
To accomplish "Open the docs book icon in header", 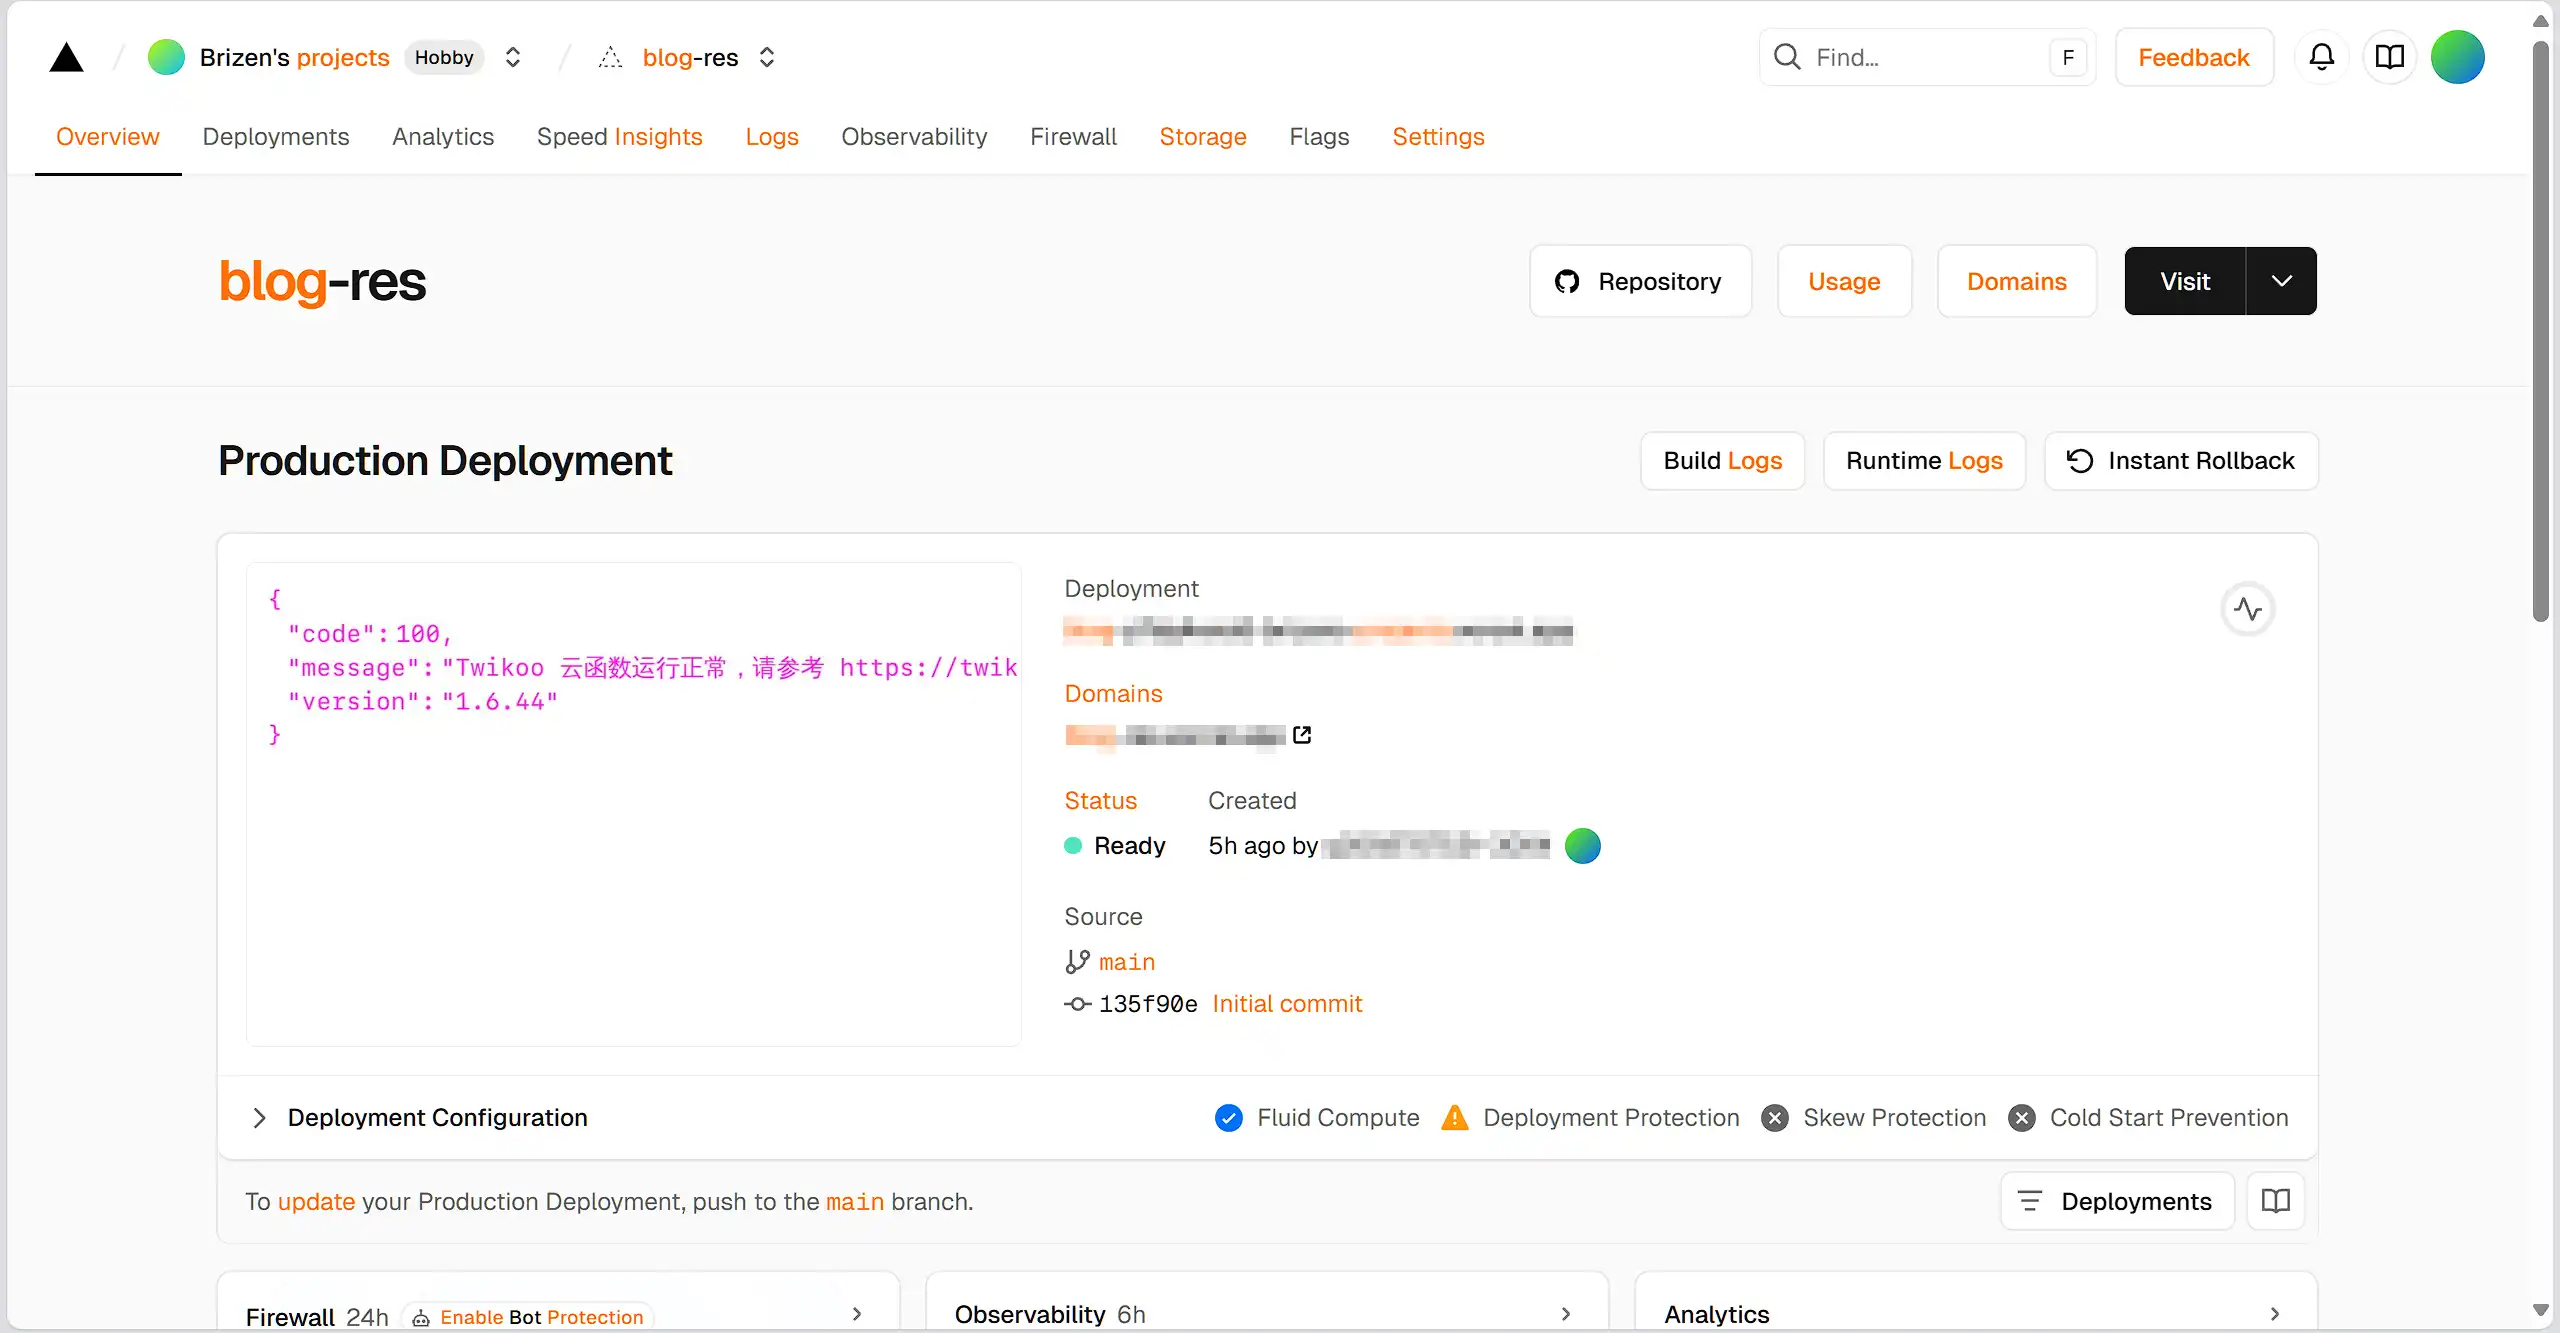I will pyautogui.click(x=2389, y=57).
